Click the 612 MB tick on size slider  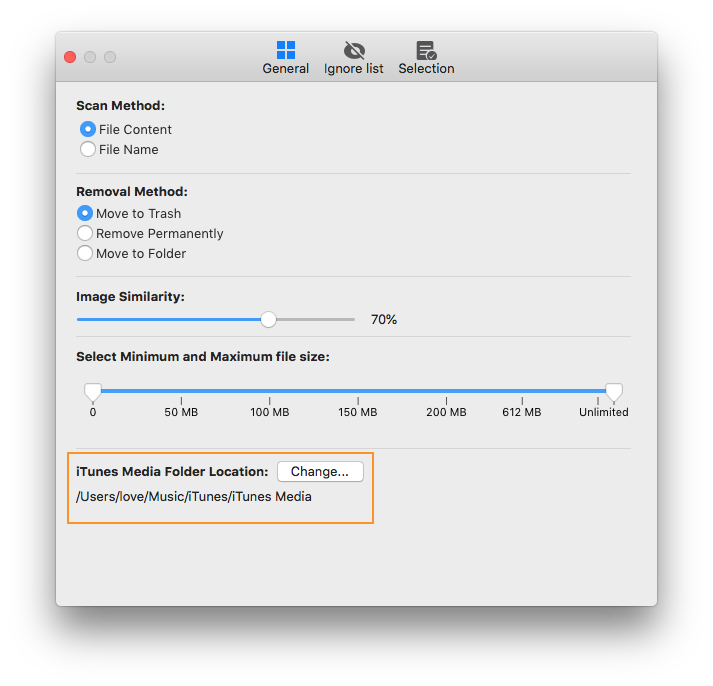522,401
